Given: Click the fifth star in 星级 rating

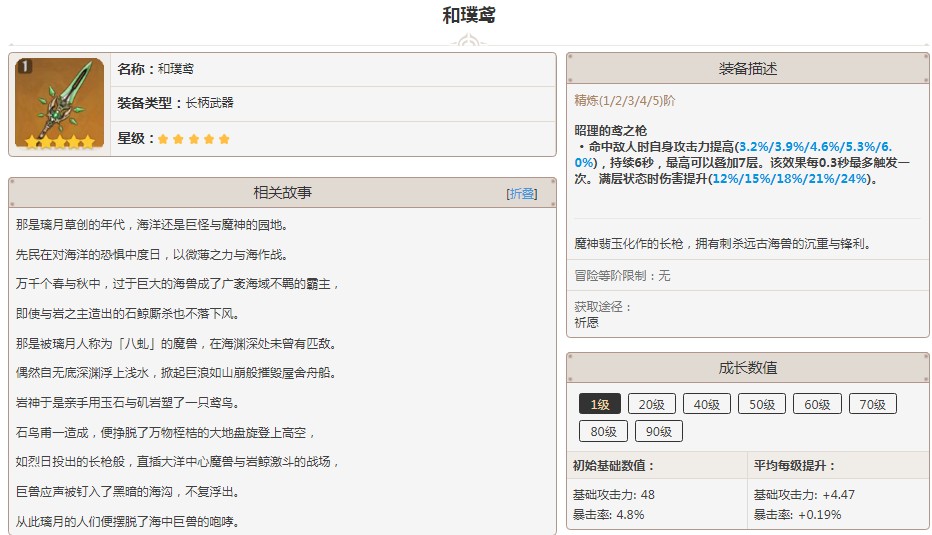Looking at the screenshot, I should pos(224,138).
